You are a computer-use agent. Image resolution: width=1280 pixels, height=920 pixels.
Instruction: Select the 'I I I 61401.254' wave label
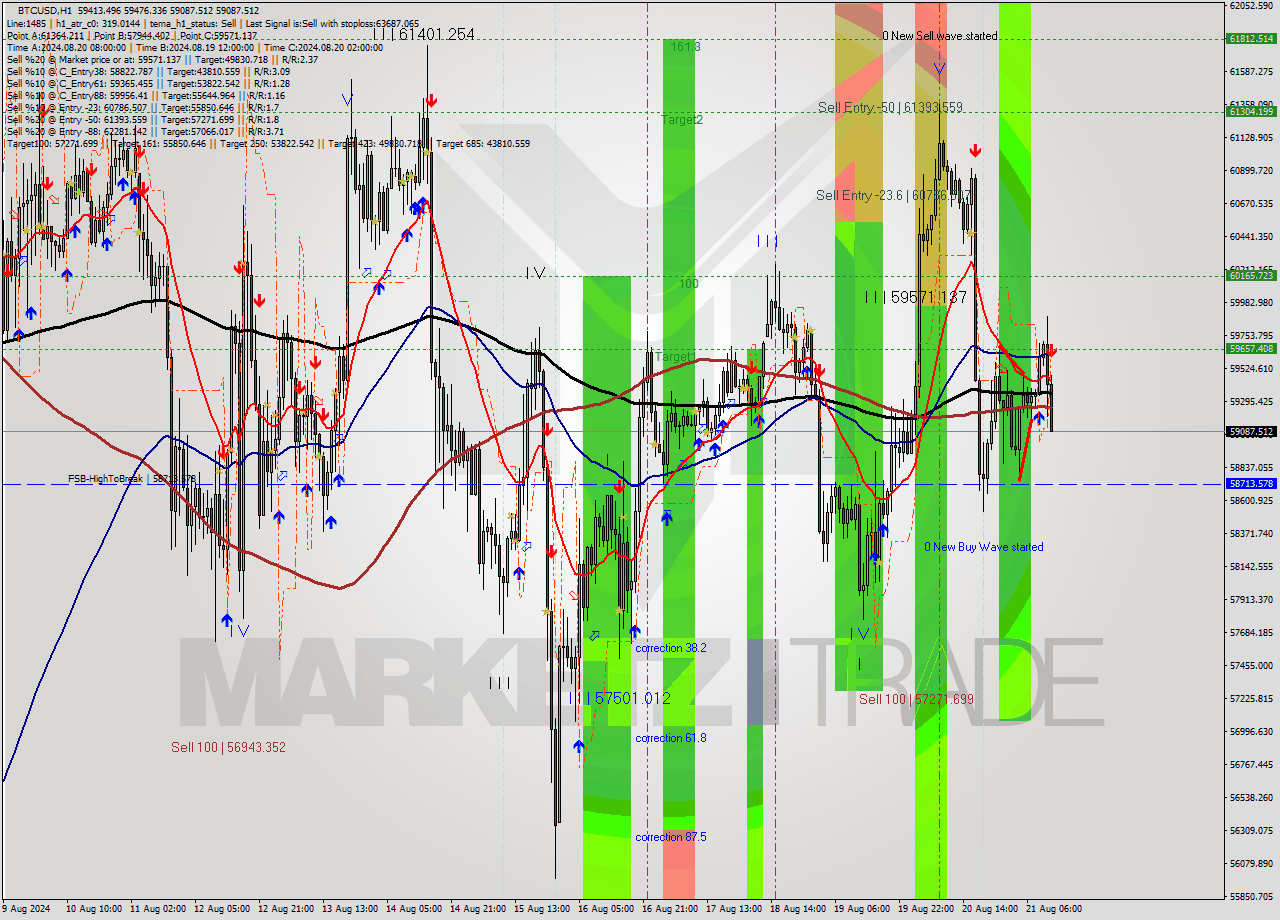pos(423,34)
